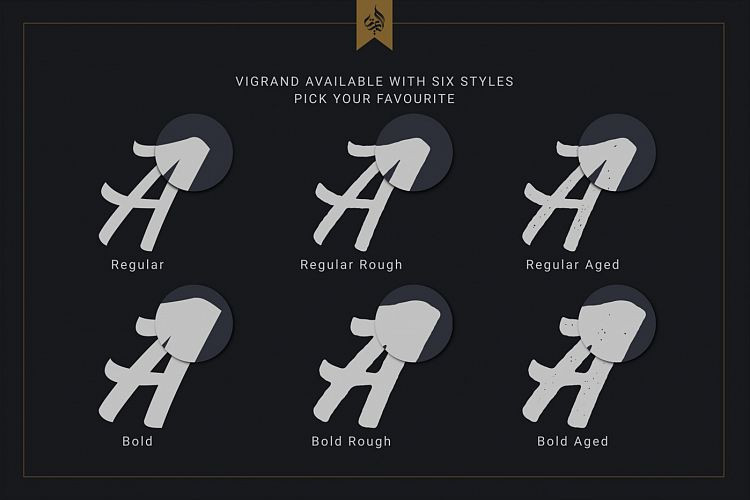Click the "Bold" label text
The height and width of the screenshot is (500, 750).
tap(138, 441)
